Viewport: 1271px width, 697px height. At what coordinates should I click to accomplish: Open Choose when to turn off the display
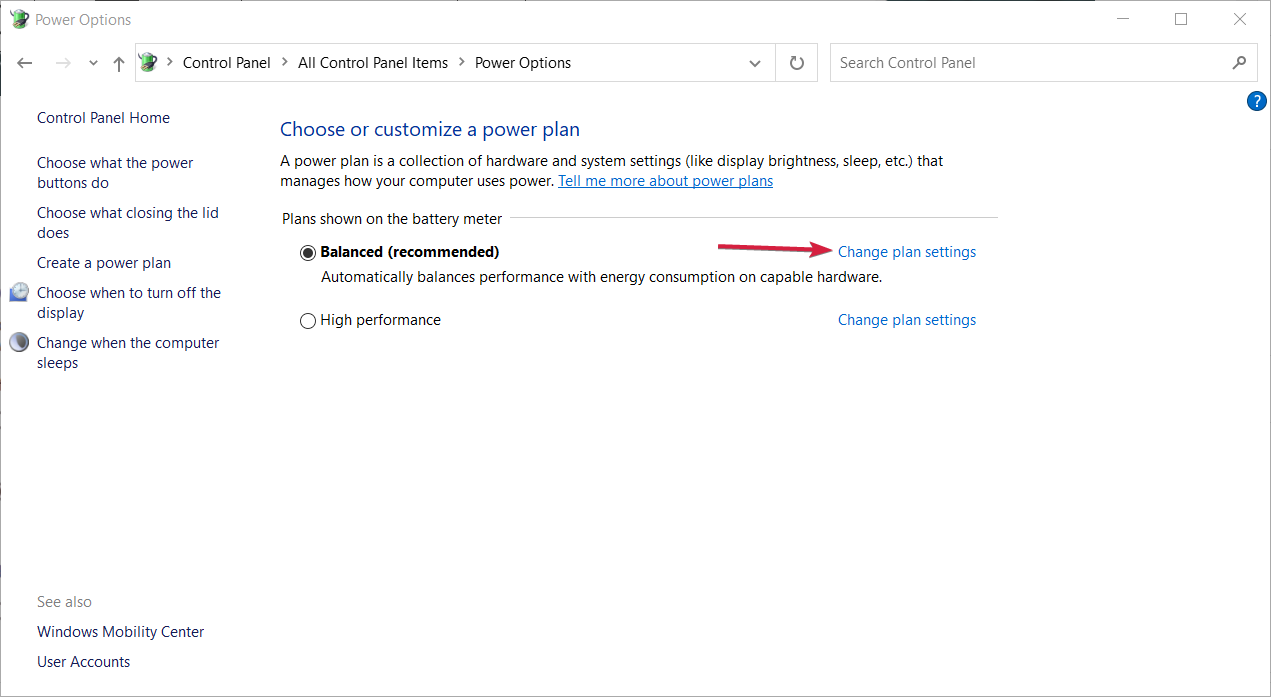click(x=129, y=303)
